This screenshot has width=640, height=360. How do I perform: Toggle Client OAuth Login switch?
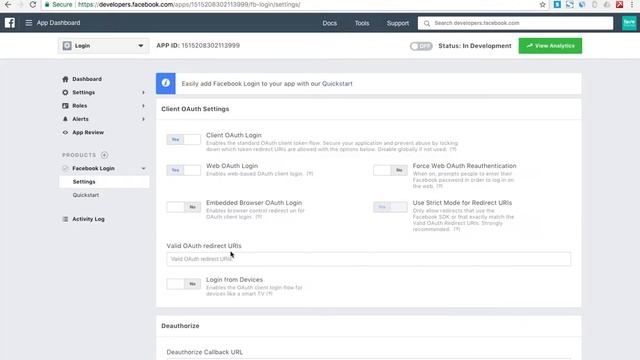[x=184, y=140]
